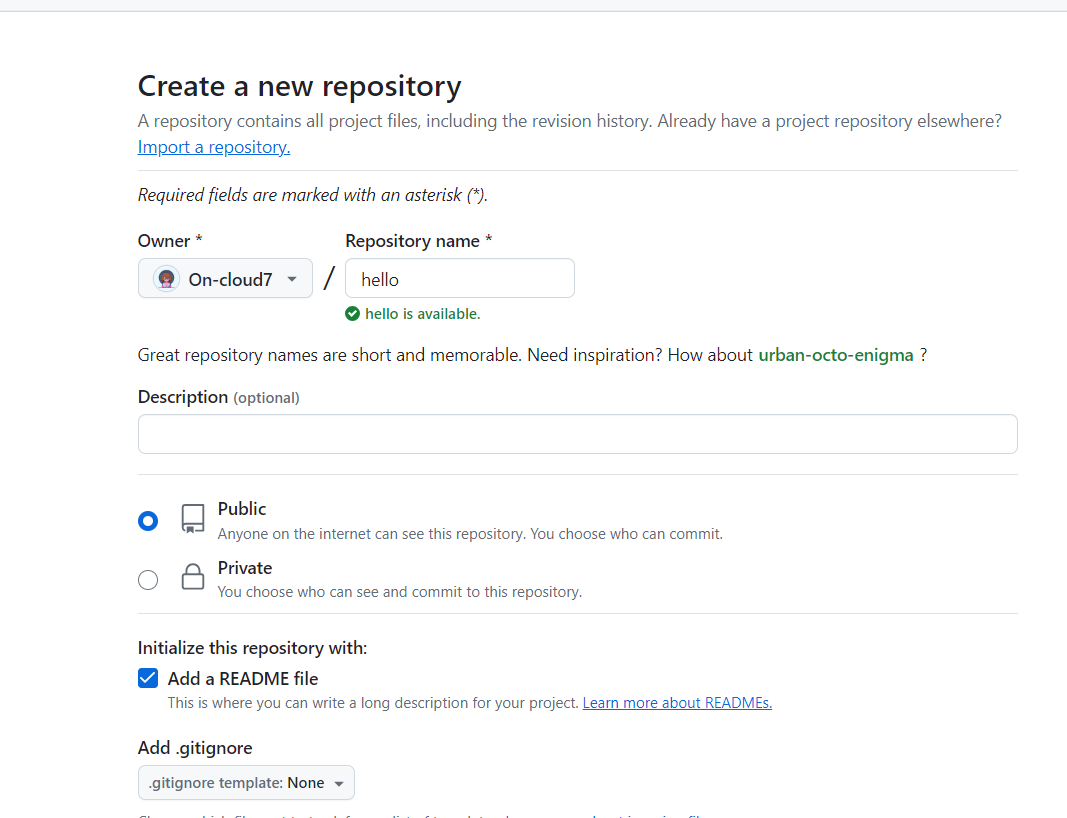1067x818 pixels.
Task: Open the .gitignore template dropdown
Action: (x=246, y=783)
